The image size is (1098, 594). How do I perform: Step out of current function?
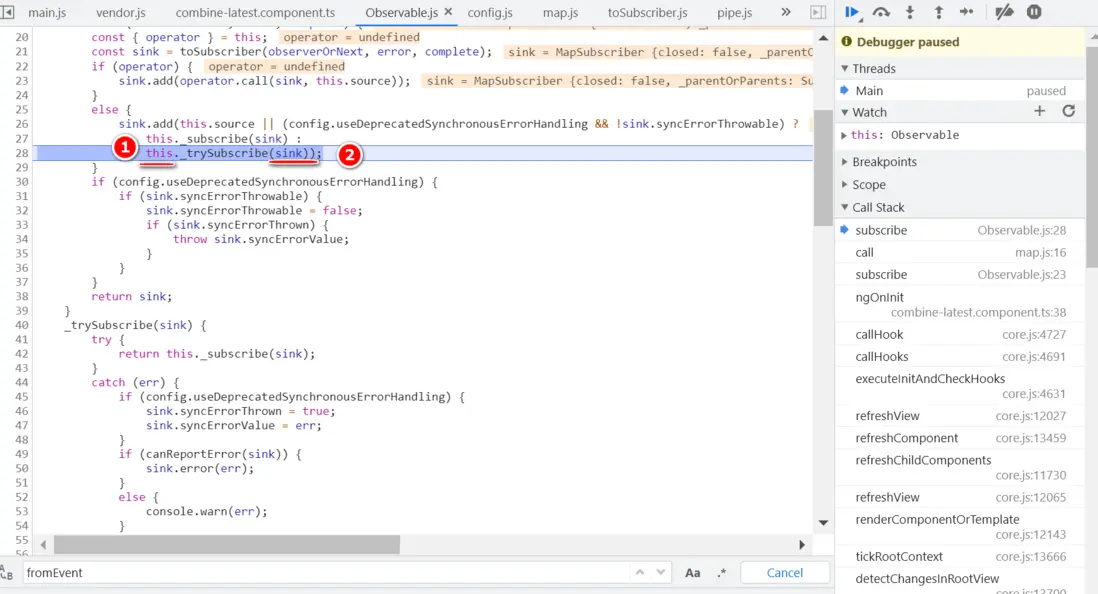pyautogui.click(x=938, y=12)
